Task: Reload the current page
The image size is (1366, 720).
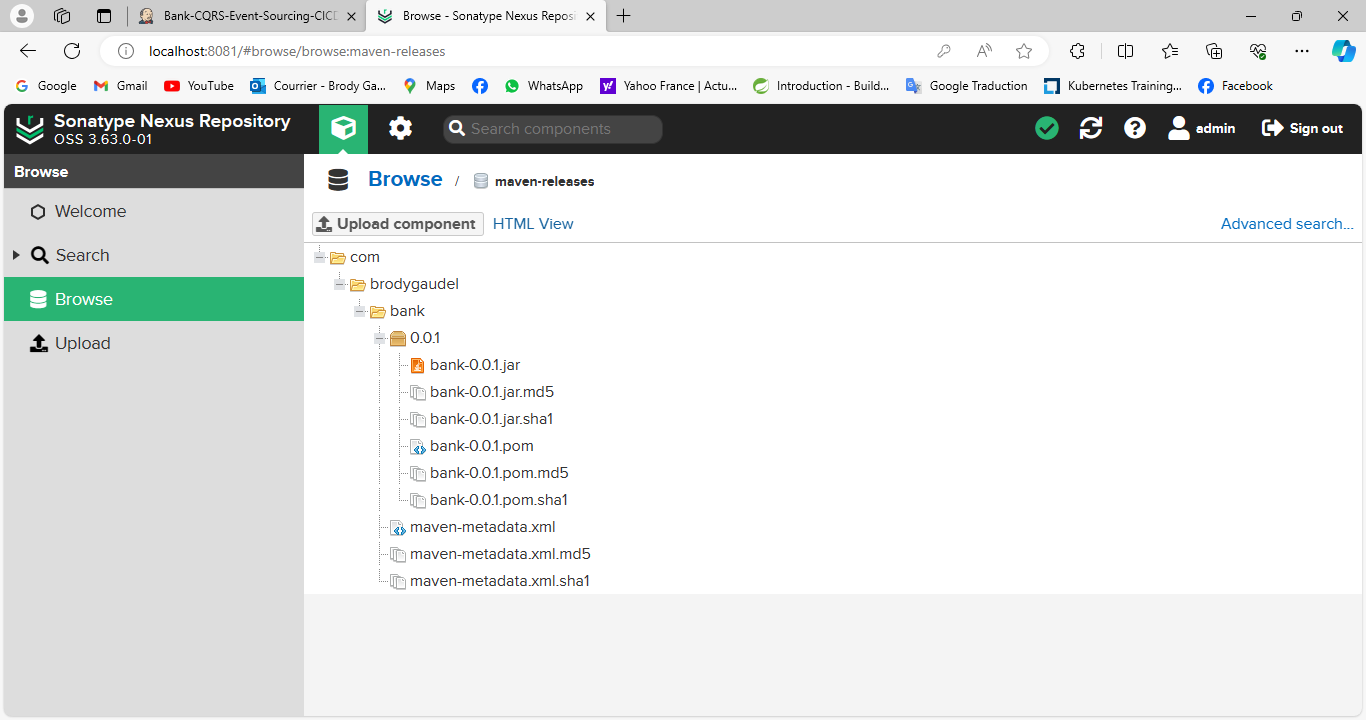Action: [72, 51]
